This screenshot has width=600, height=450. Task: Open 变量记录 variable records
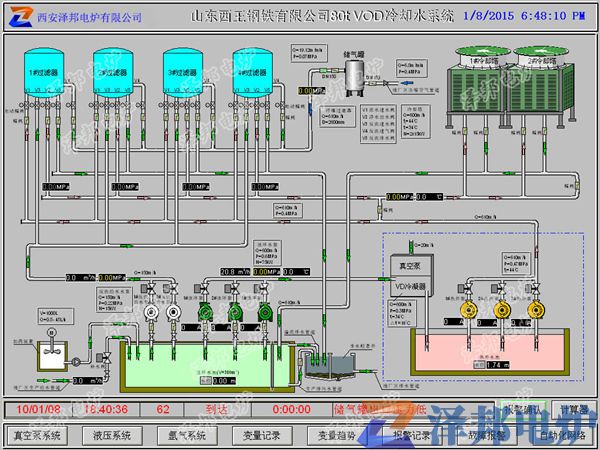(259, 435)
